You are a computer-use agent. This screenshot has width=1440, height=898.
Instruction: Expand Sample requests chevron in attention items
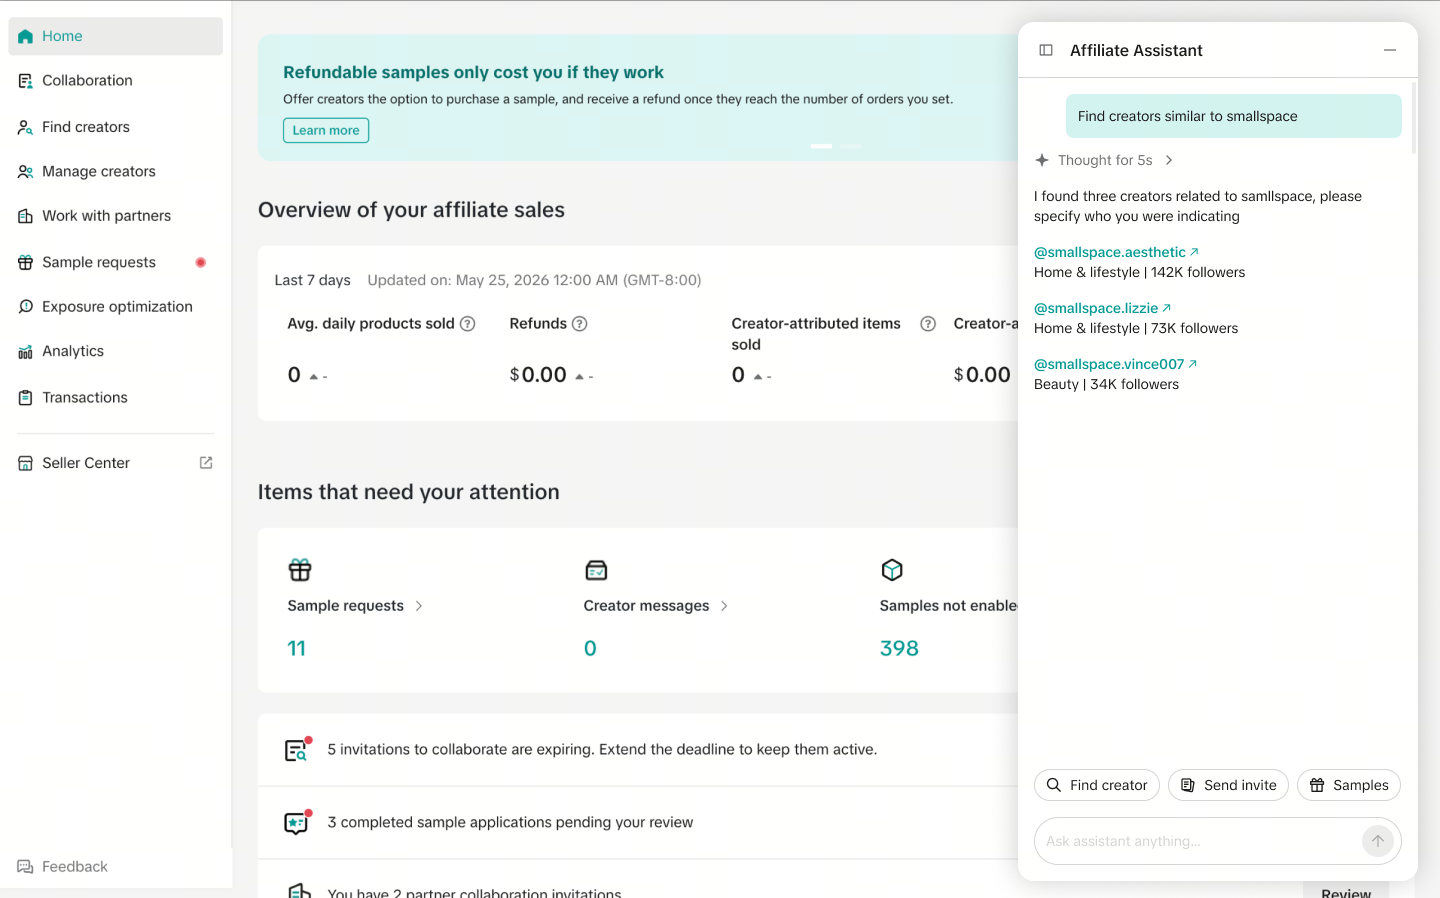419,606
